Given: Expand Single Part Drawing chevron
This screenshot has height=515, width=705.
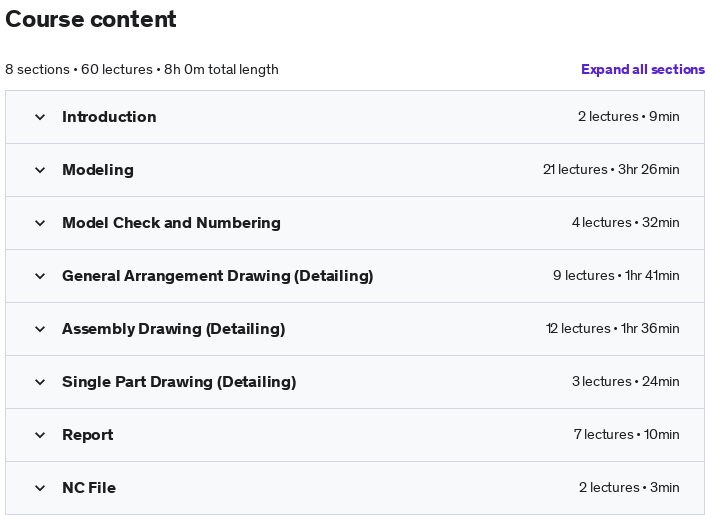Looking at the screenshot, I should pyautogui.click(x=40, y=382).
